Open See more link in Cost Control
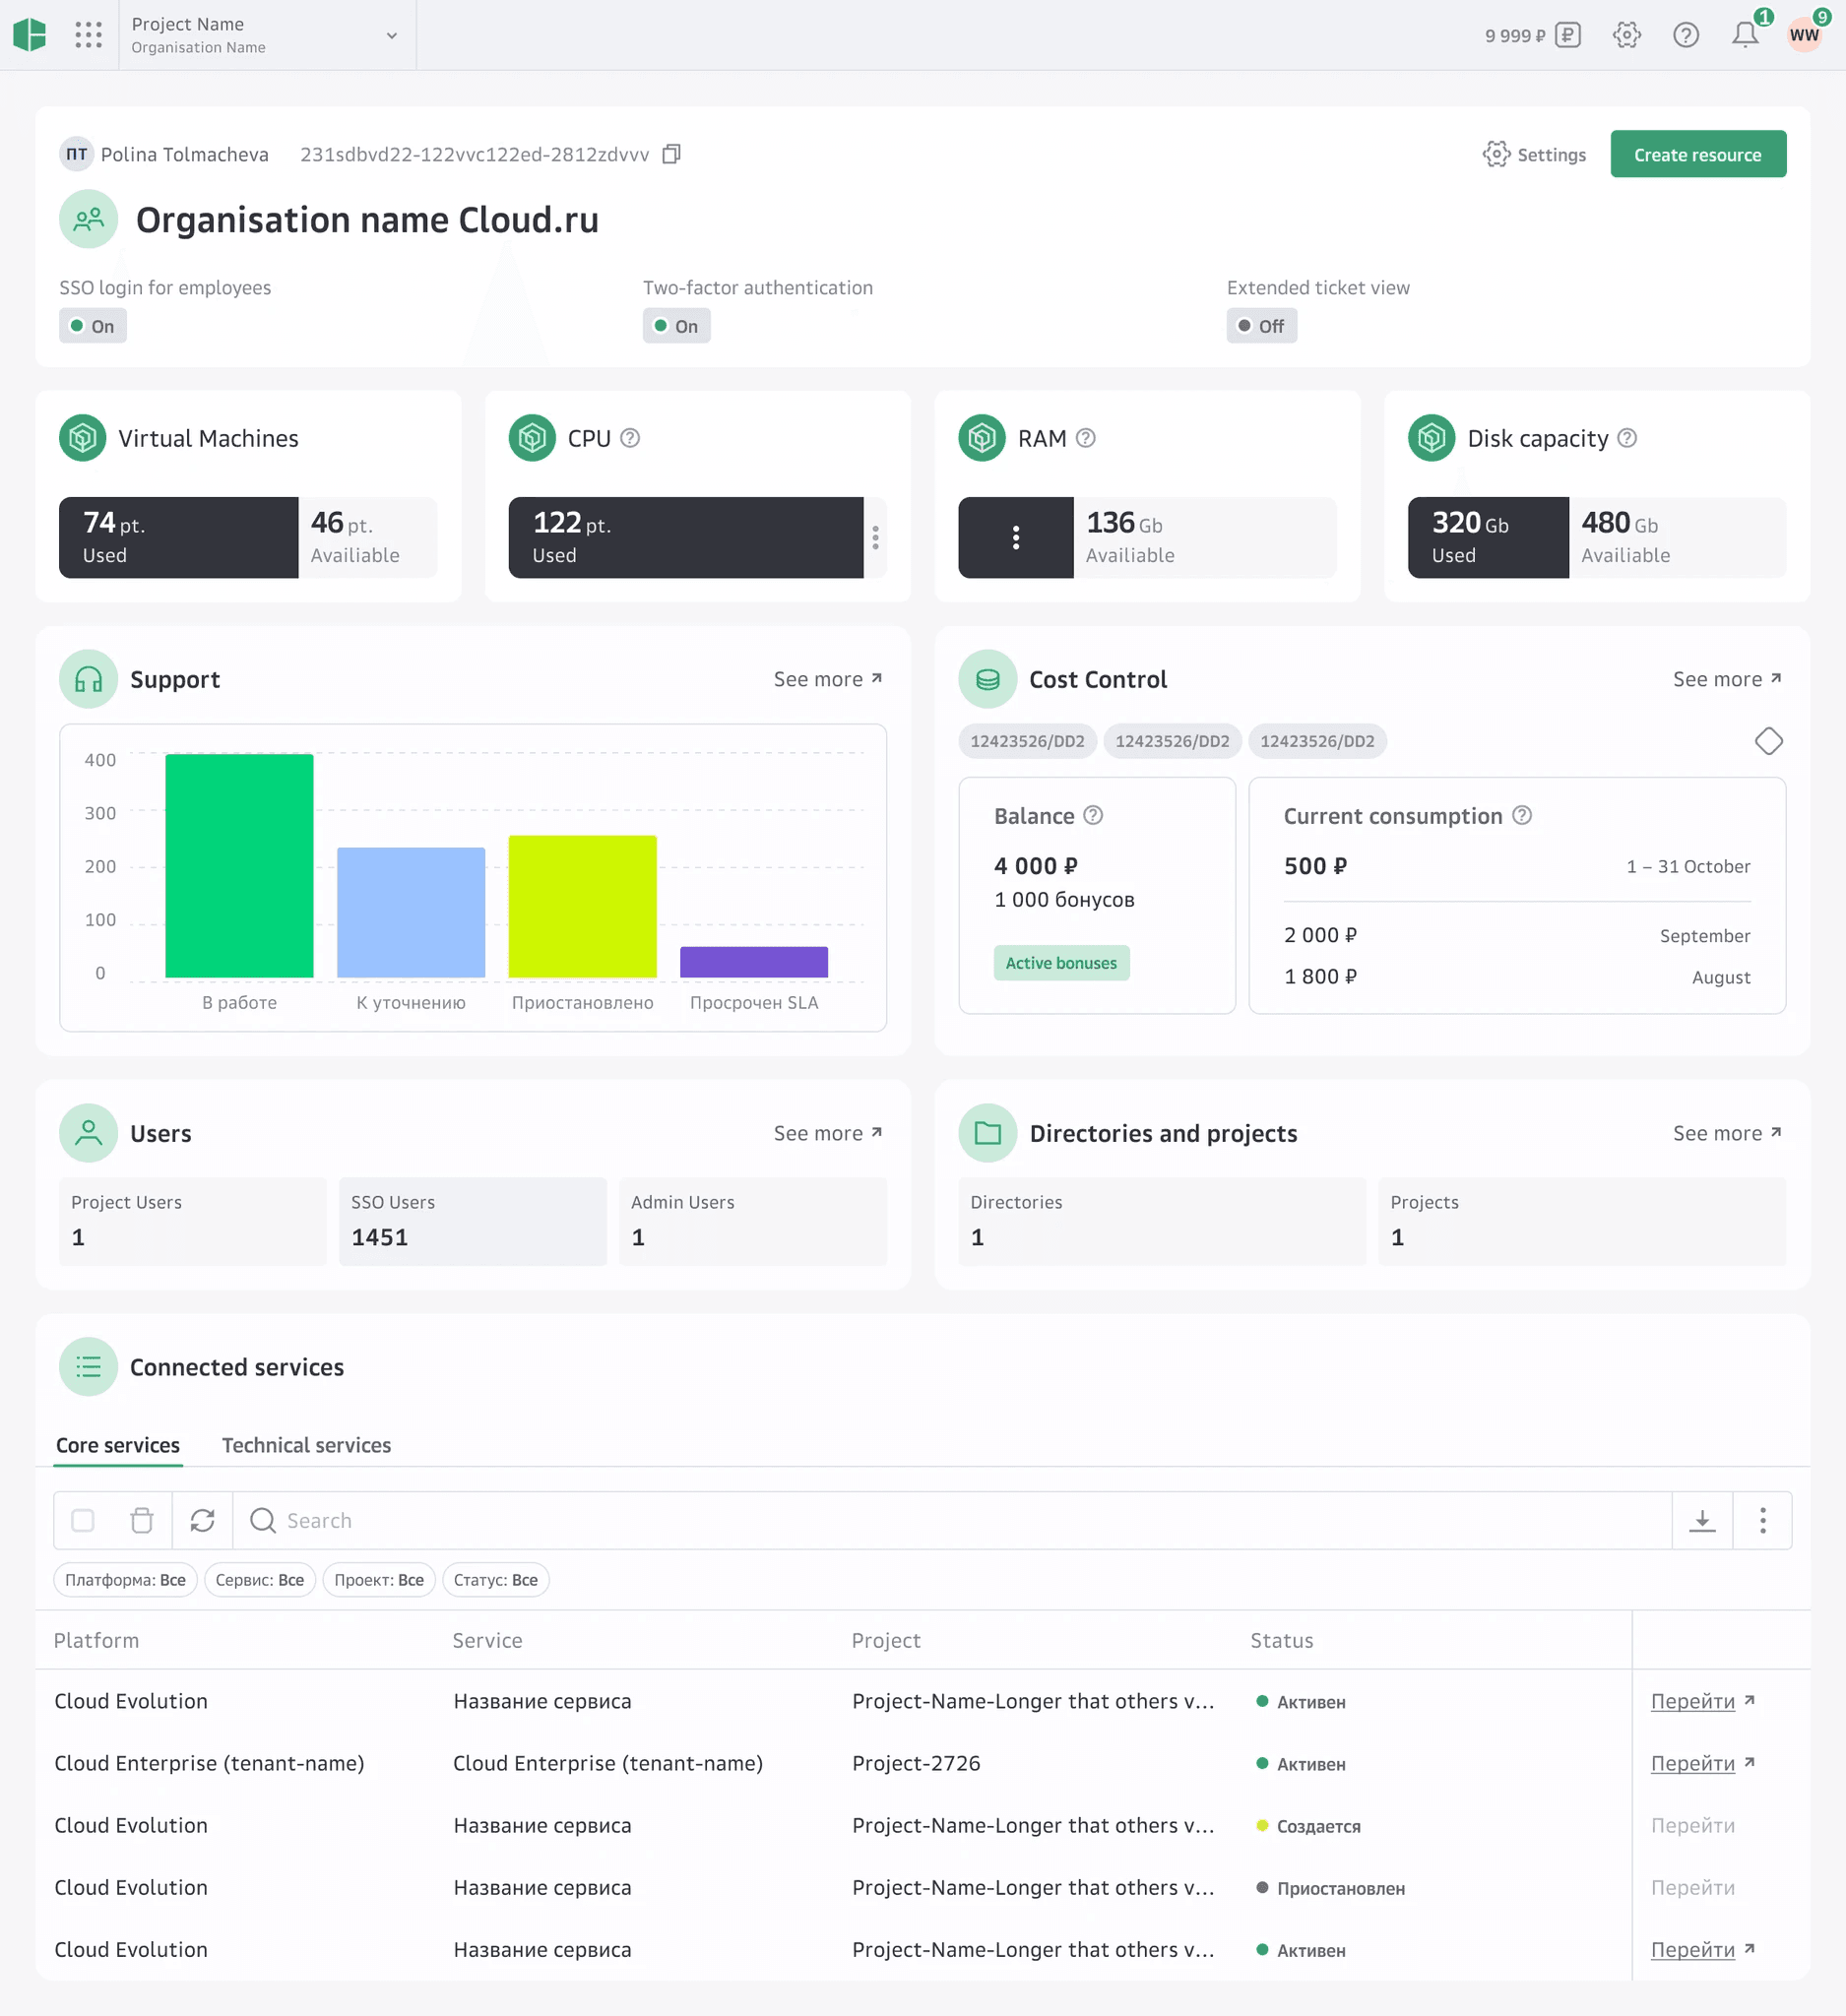1846x2016 pixels. [1728, 679]
